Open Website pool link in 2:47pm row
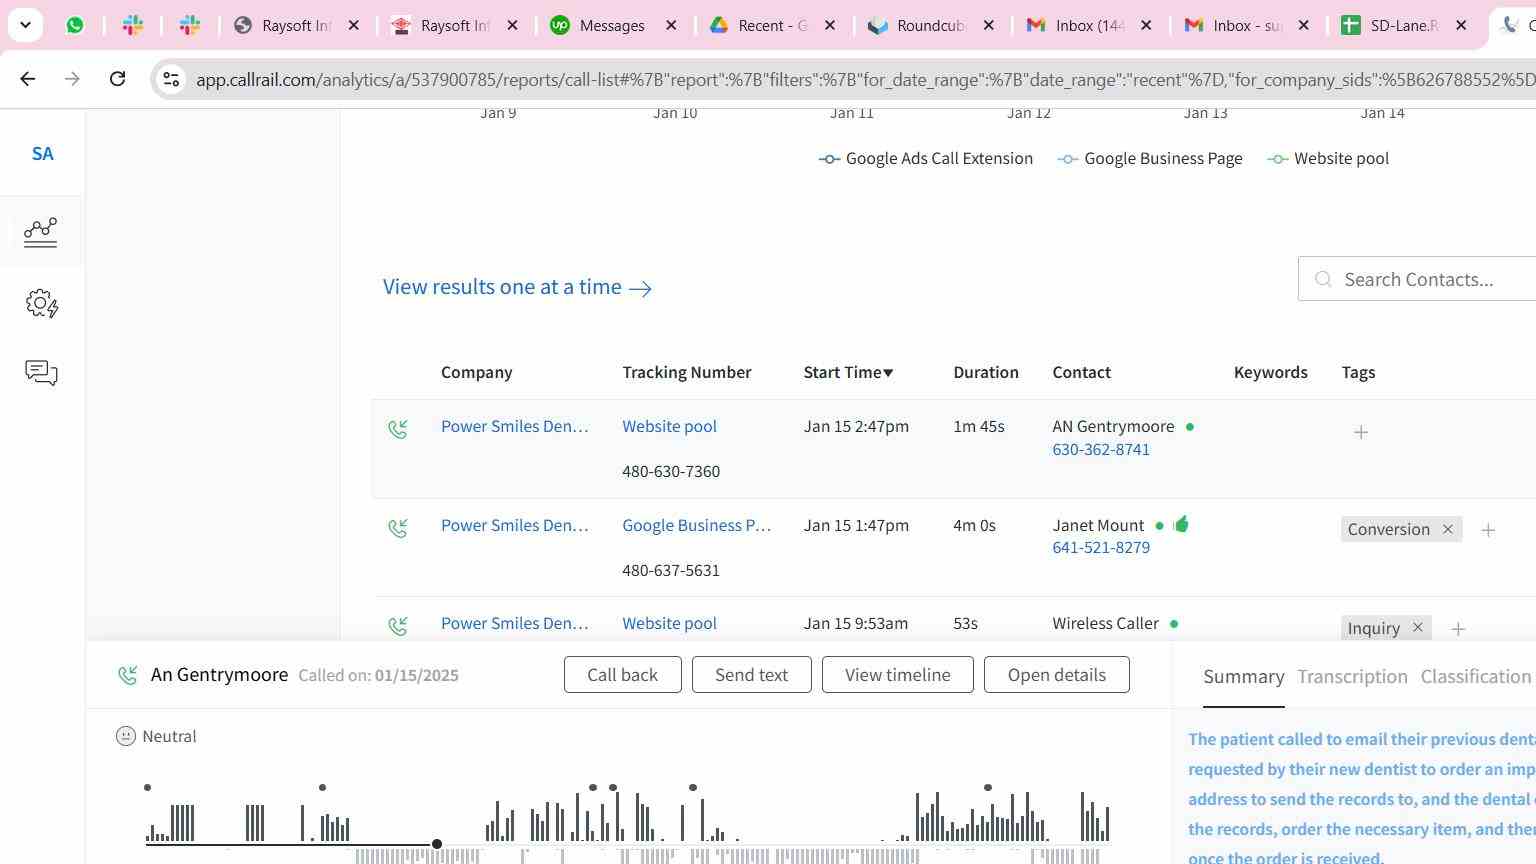 coord(669,426)
